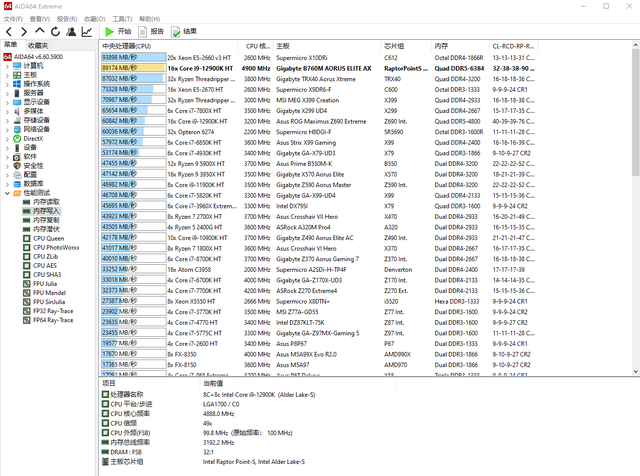Select the 网络设备 network tree icon

click(x=17, y=129)
